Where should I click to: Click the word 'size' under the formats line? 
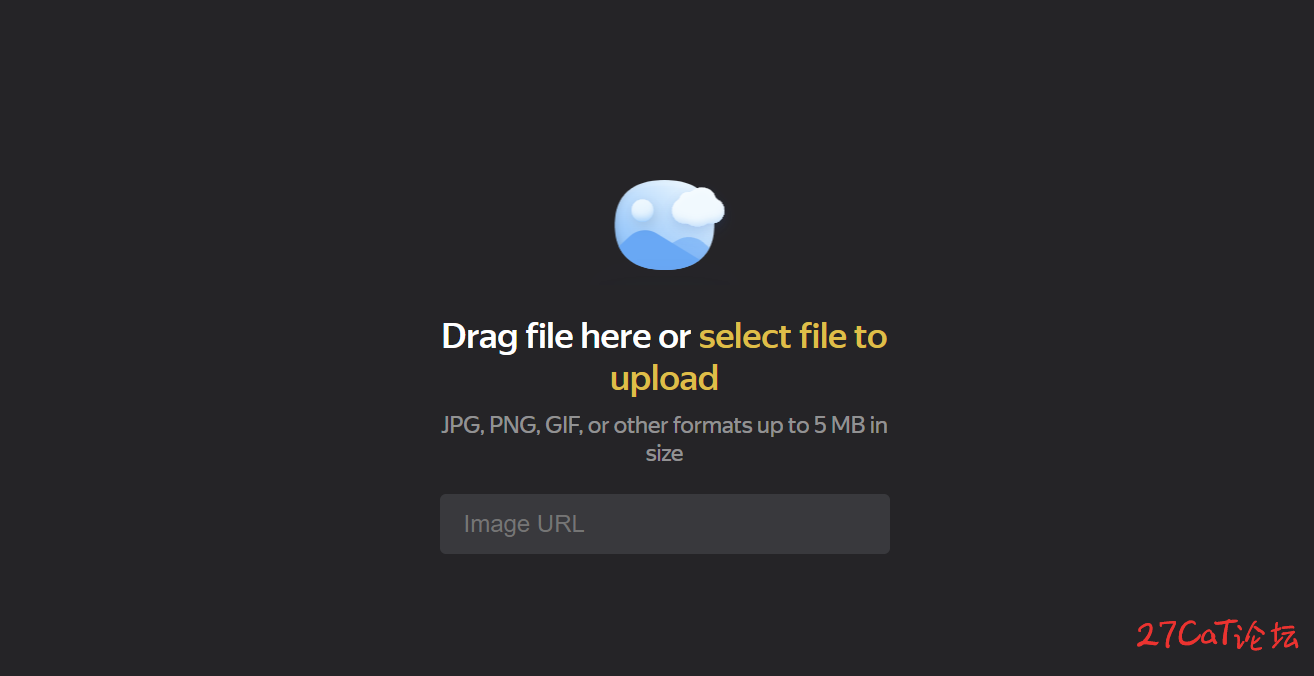click(664, 453)
